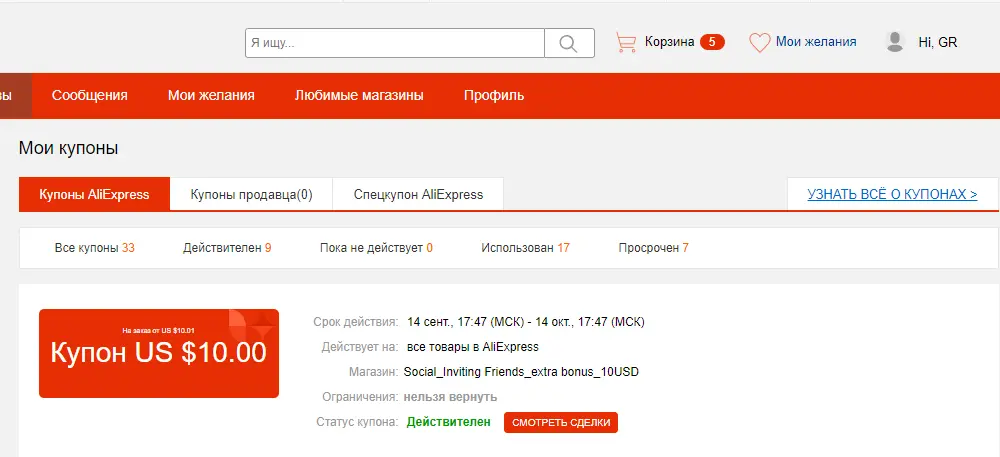Screen dimensions: 1000x457
Task: Switch to 'Спецкупон AliExpress' tab
Action: coord(418,194)
